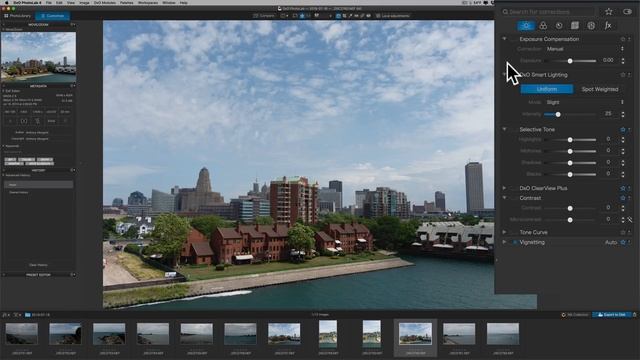Open the View menu
The image size is (640, 360).
tap(71, 2)
